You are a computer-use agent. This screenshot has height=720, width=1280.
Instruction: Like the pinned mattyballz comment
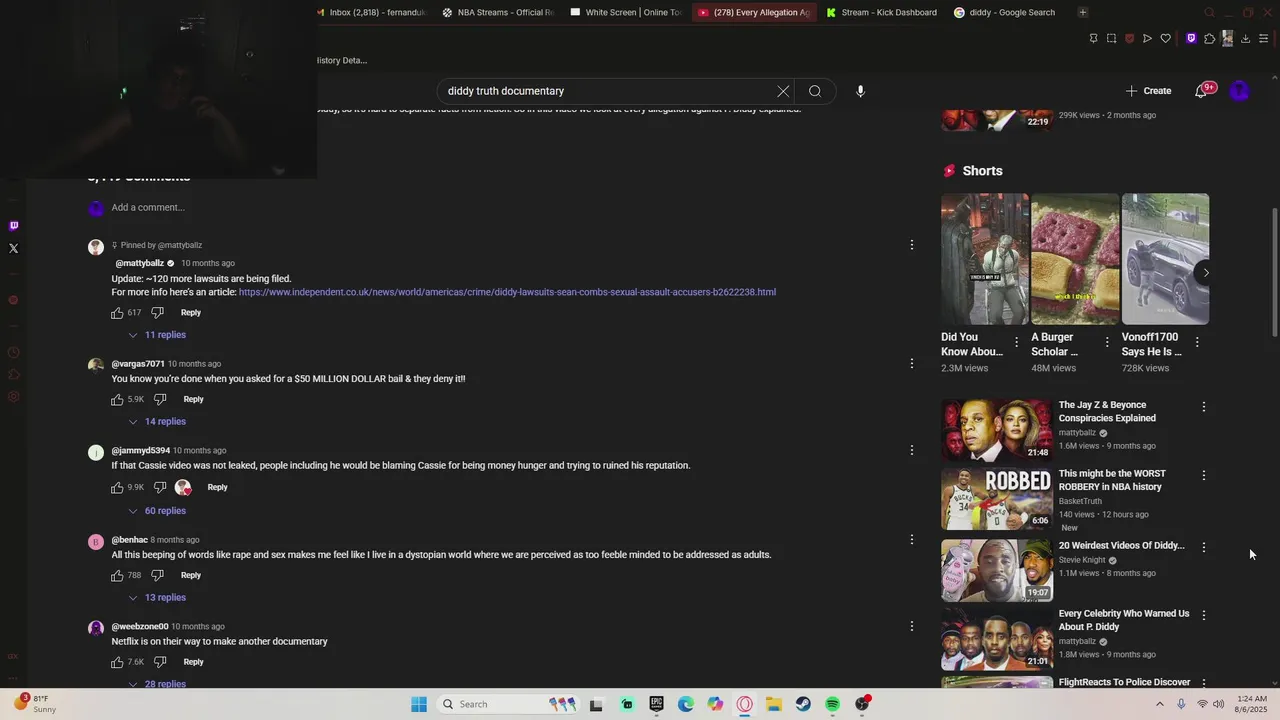point(117,313)
